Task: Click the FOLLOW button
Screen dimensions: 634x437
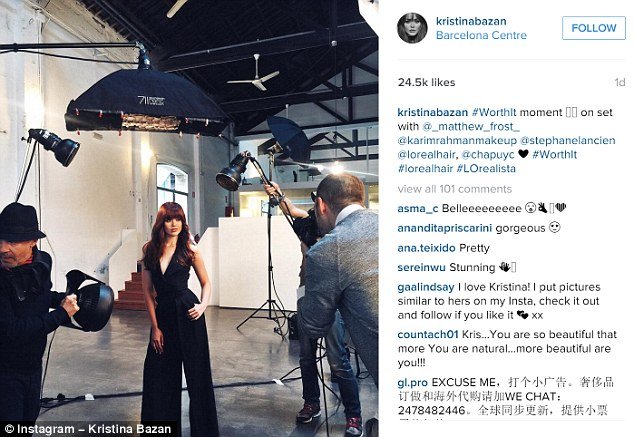Action: [594, 28]
